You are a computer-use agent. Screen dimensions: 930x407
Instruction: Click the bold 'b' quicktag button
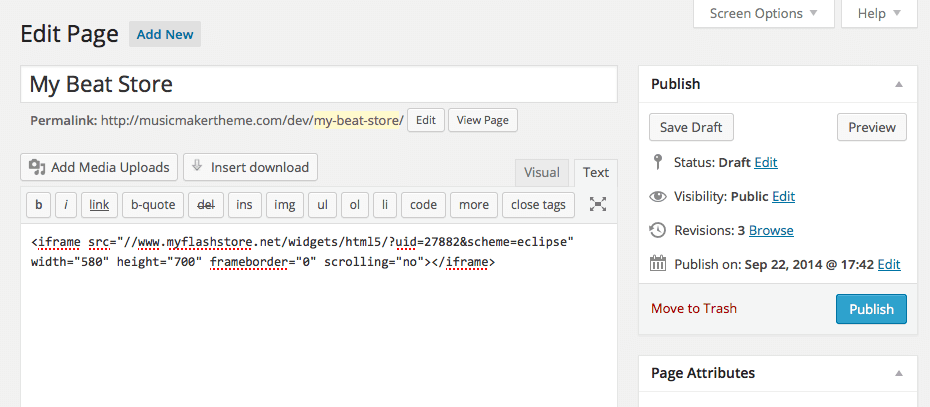(x=38, y=205)
